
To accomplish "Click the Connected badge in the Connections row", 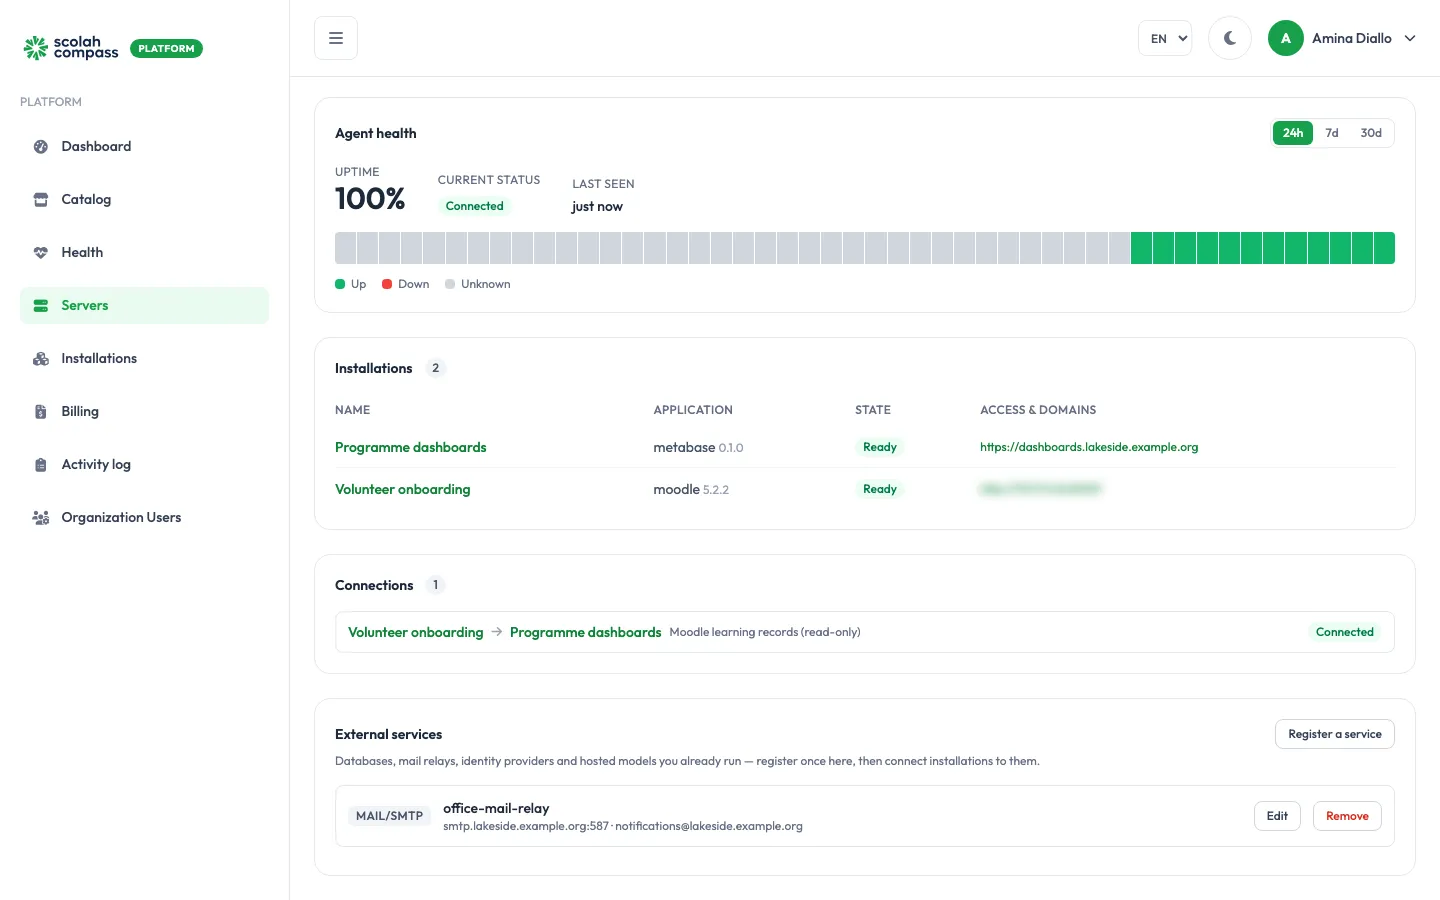I will (1345, 632).
